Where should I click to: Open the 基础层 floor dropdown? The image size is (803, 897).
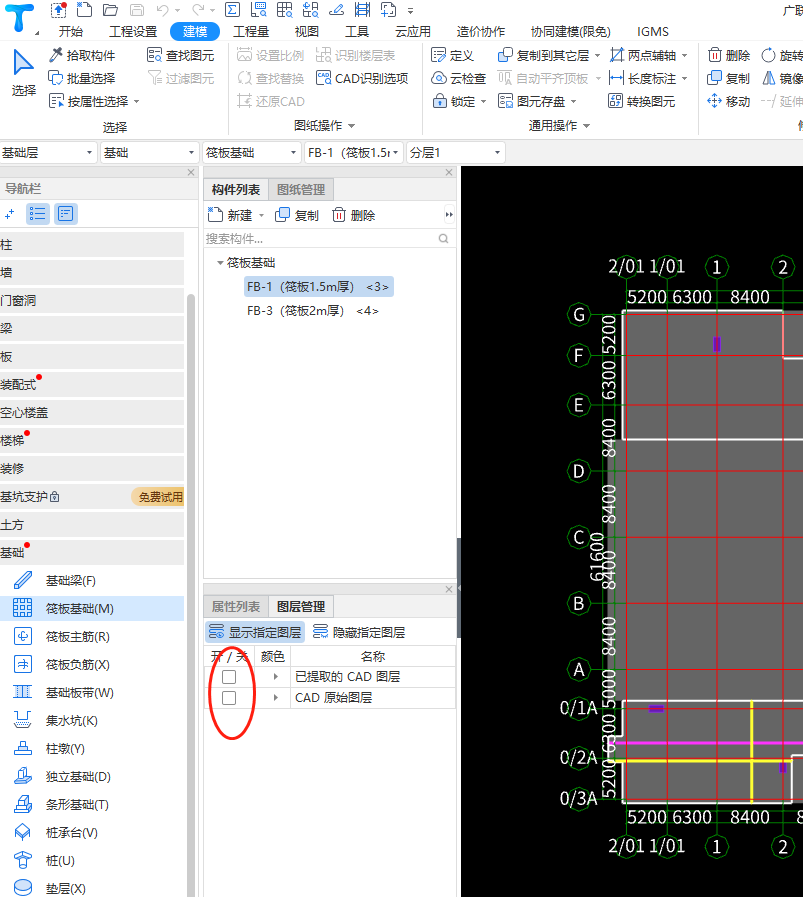(47, 153)
